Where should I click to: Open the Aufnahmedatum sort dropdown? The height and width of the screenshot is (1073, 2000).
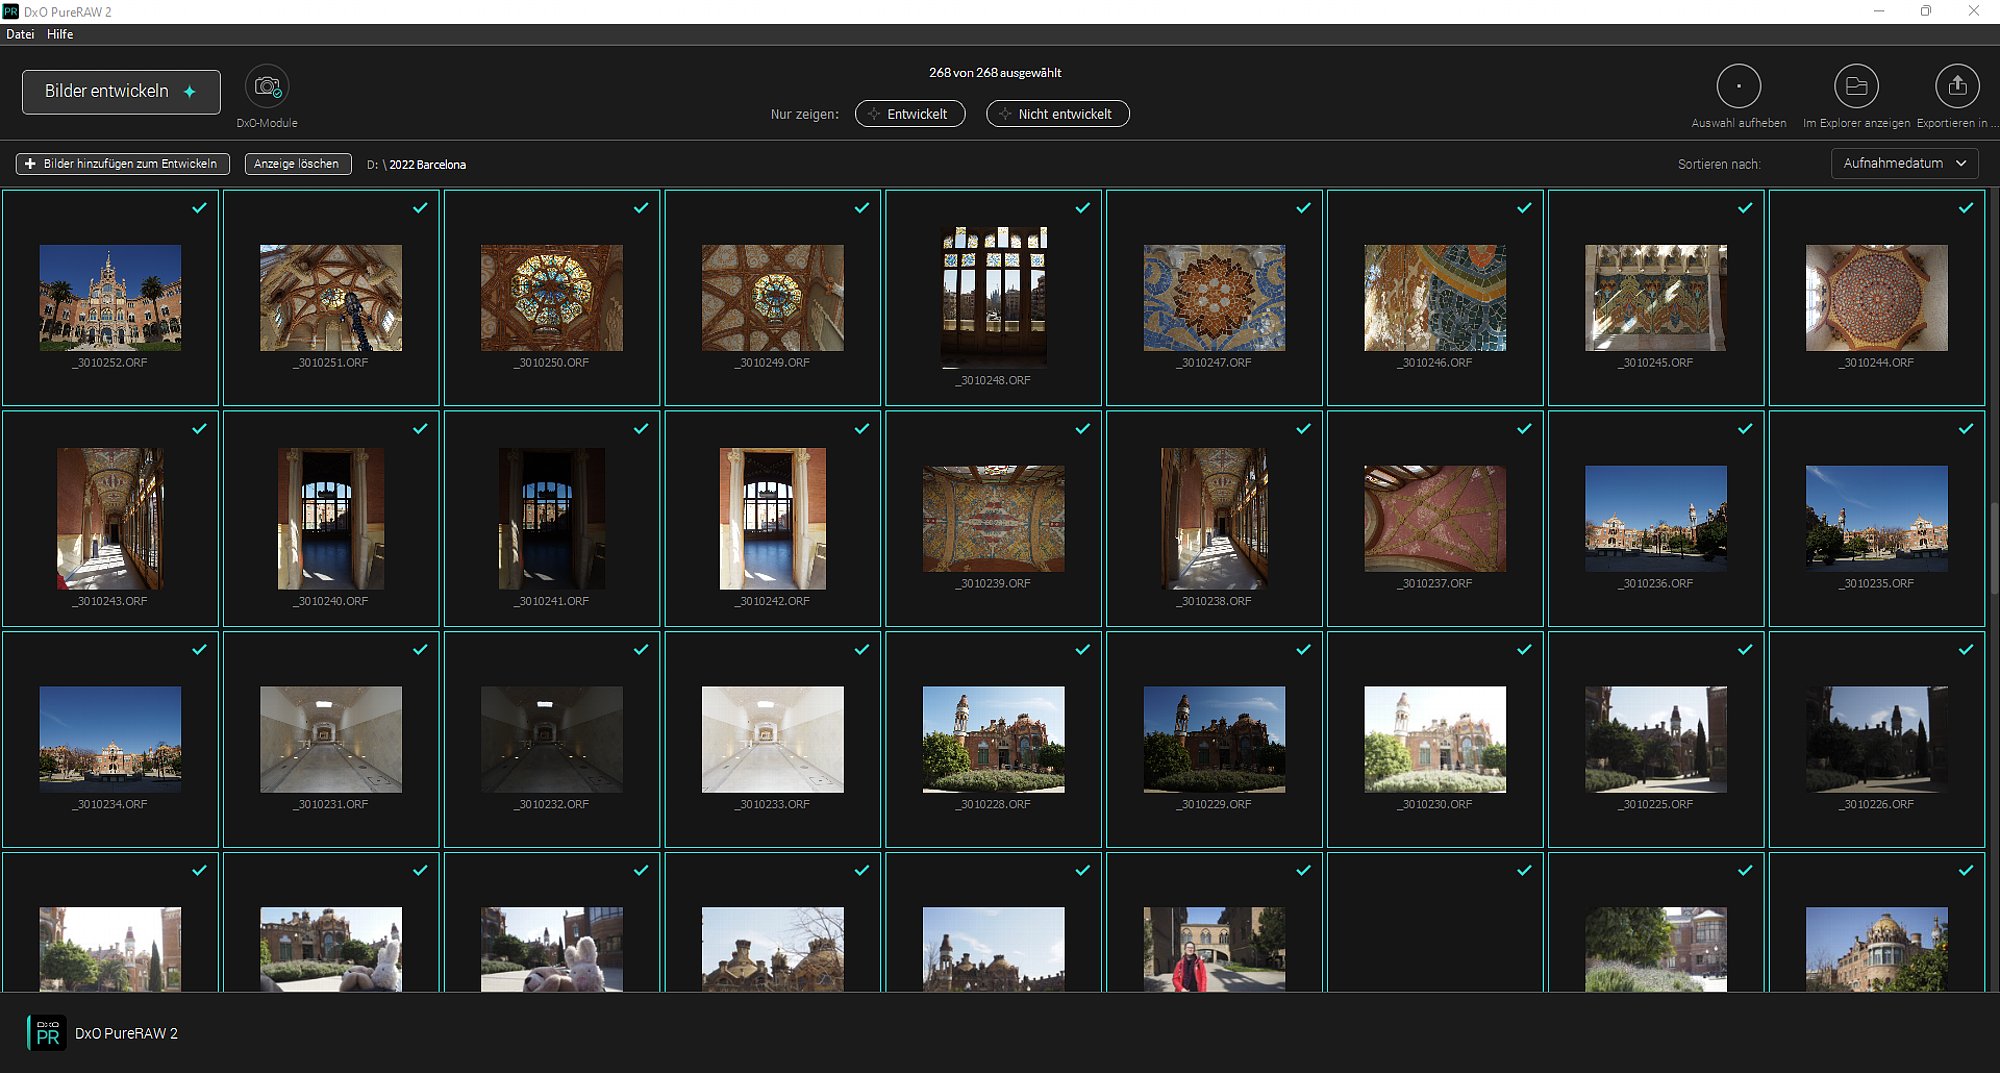pos(1904,163)
